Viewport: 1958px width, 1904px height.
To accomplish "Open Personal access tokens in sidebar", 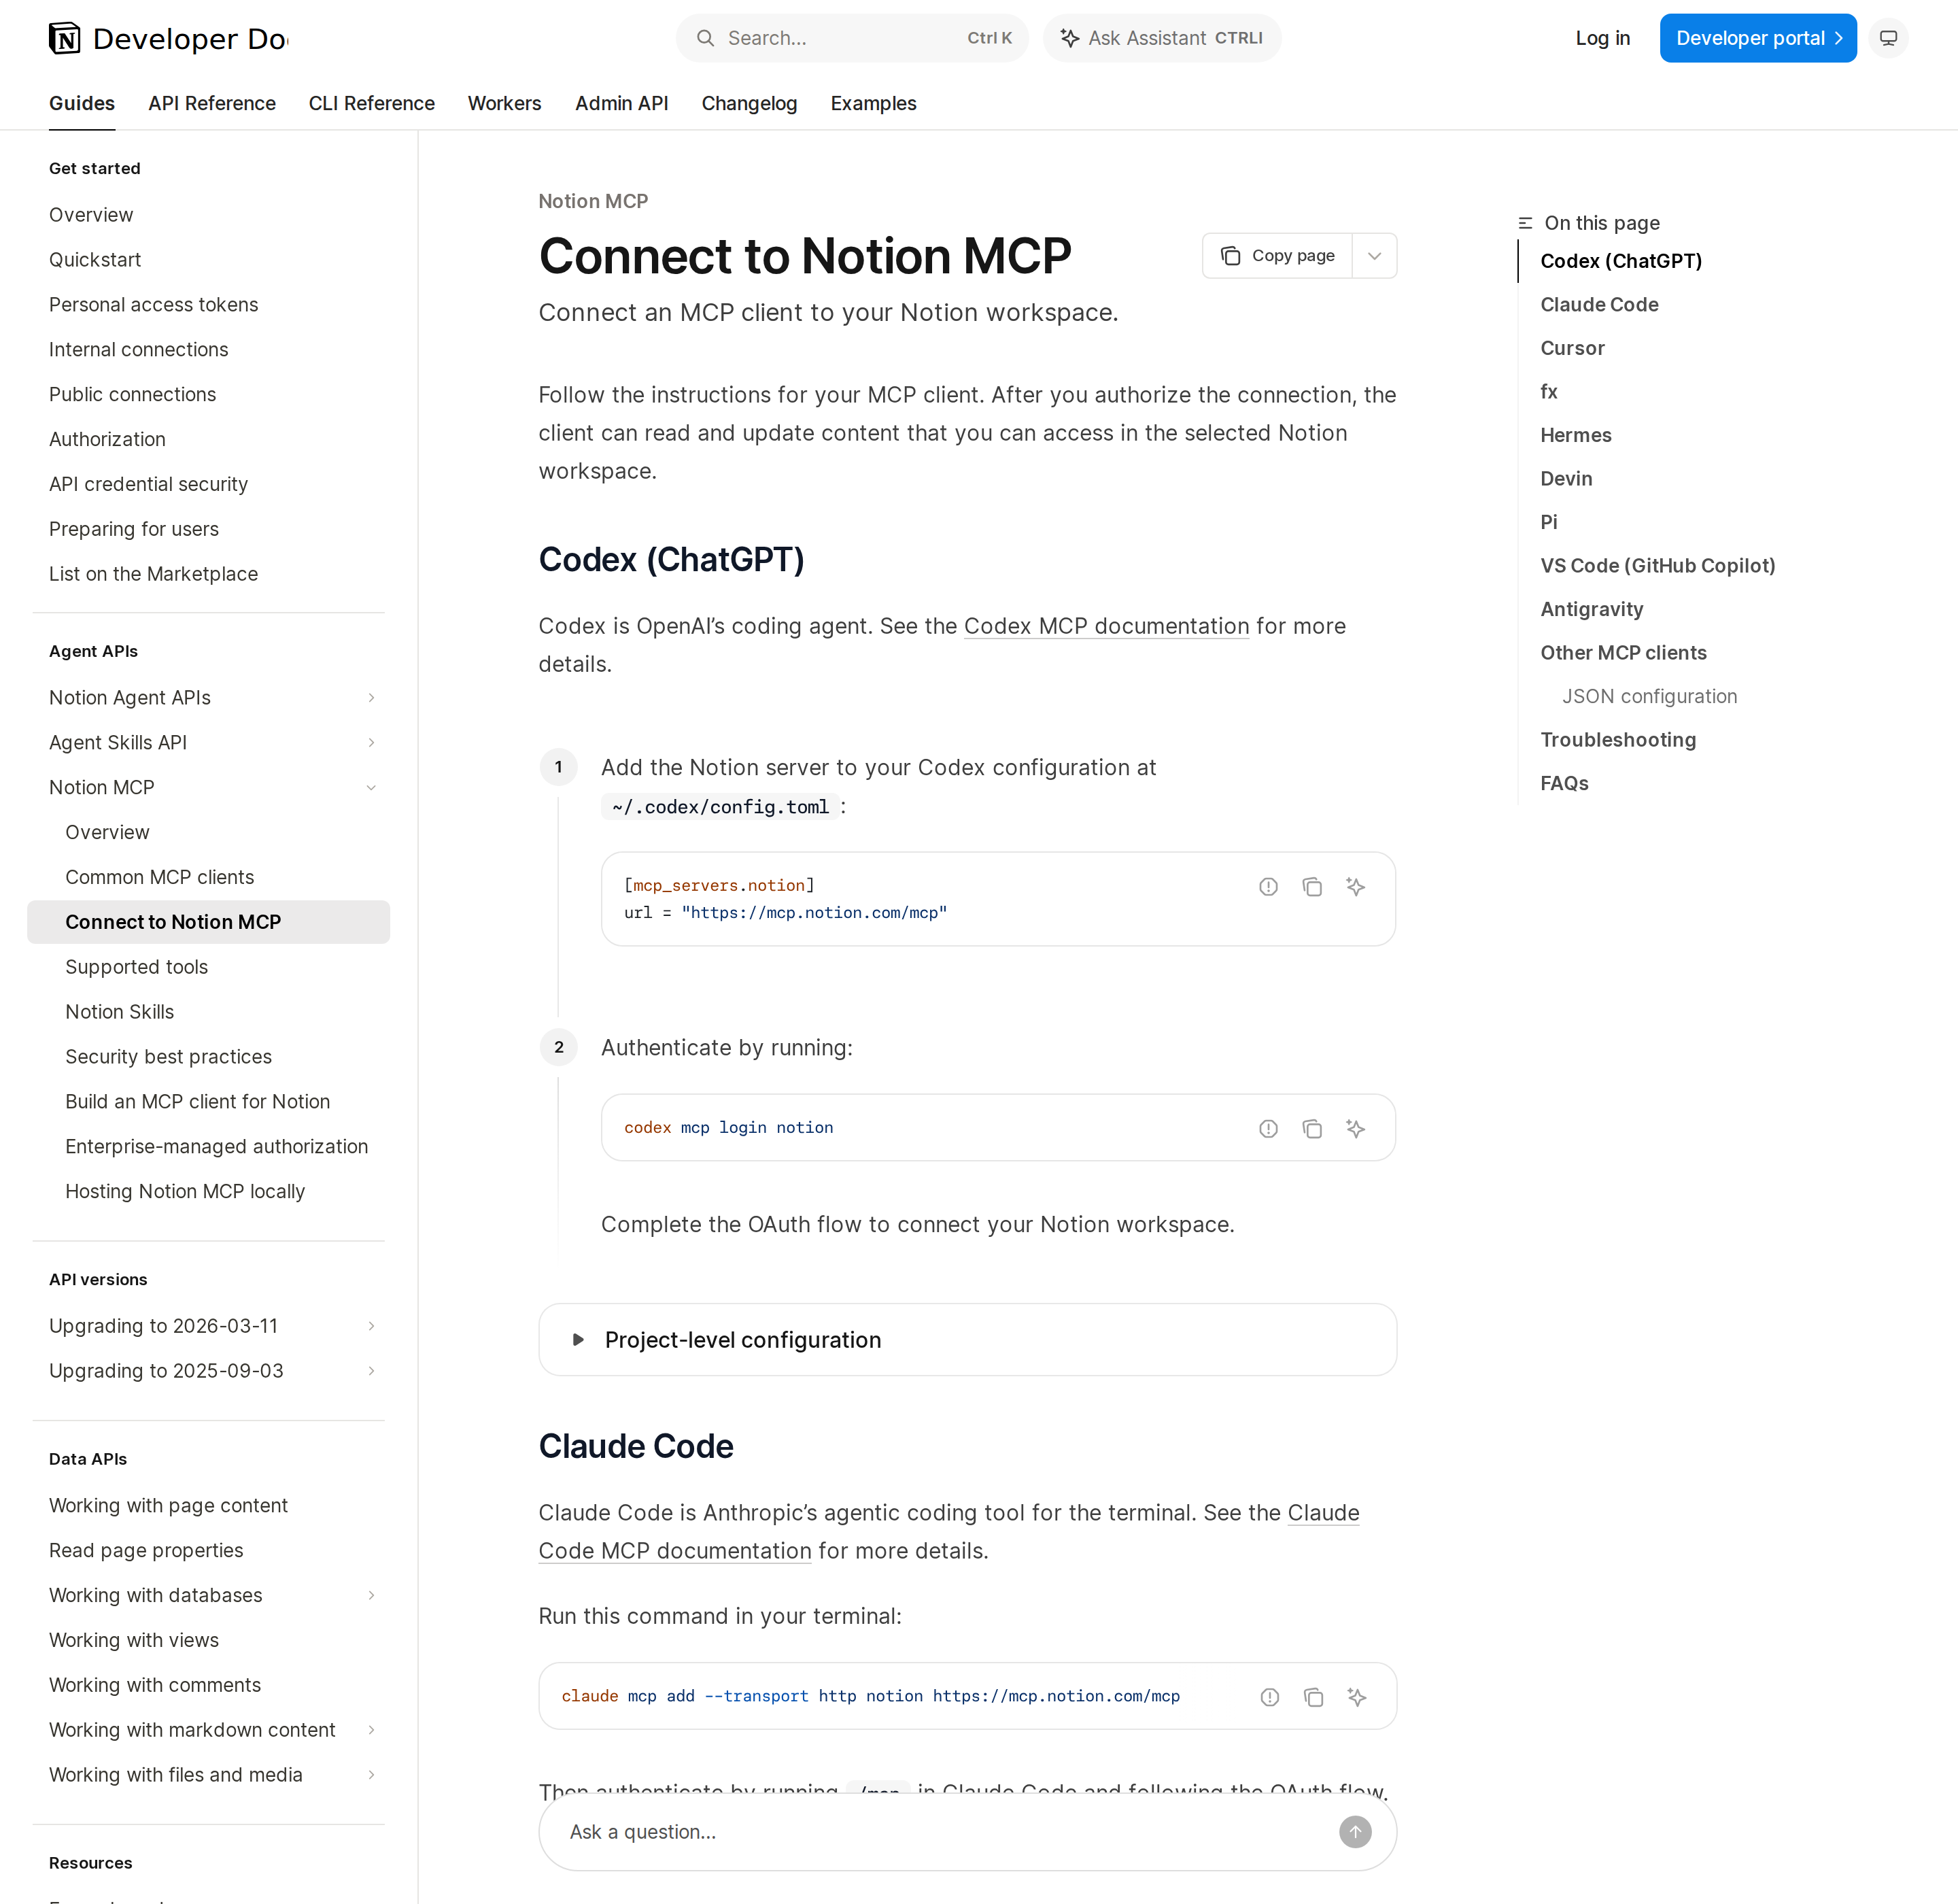I will [154, 305].
